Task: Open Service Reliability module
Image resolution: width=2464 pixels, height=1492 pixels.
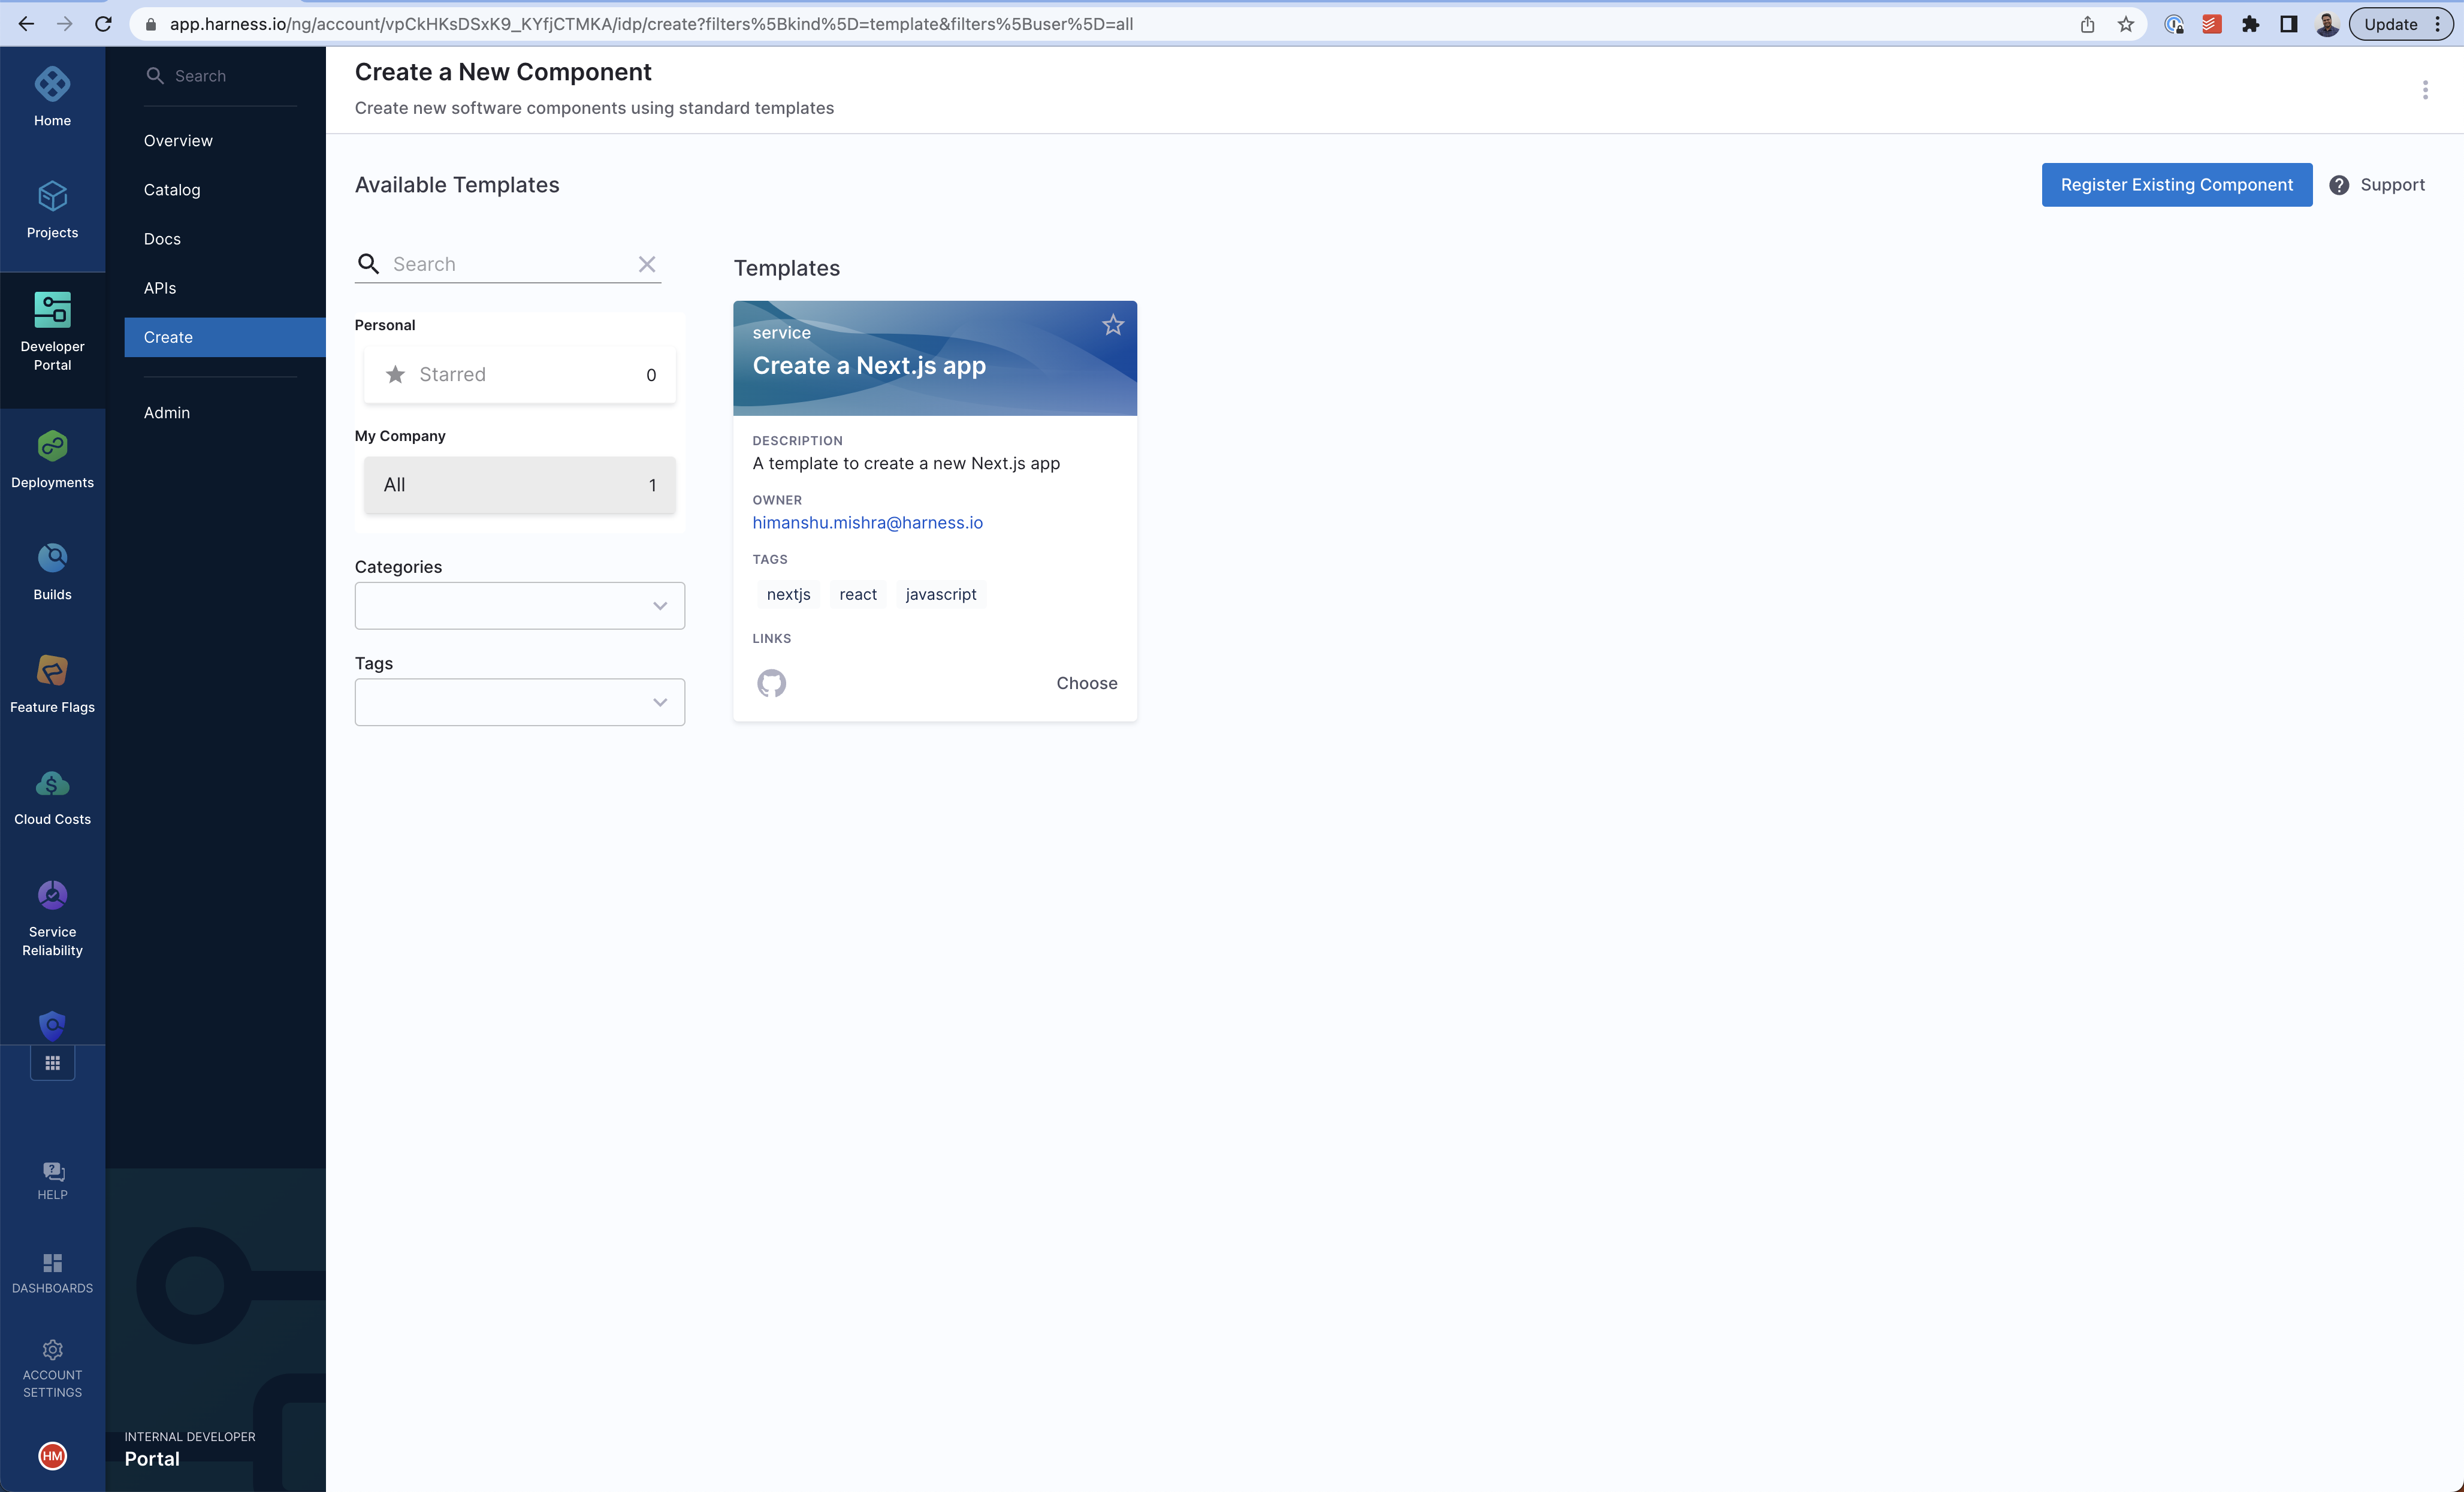Action: point(52,896)
